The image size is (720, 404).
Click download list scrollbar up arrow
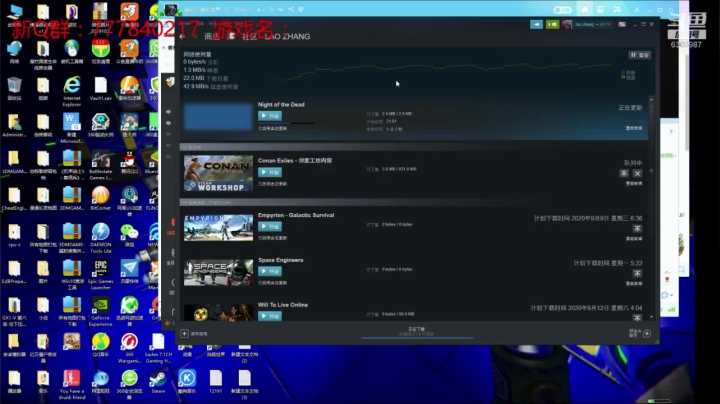tap(651, 100)
